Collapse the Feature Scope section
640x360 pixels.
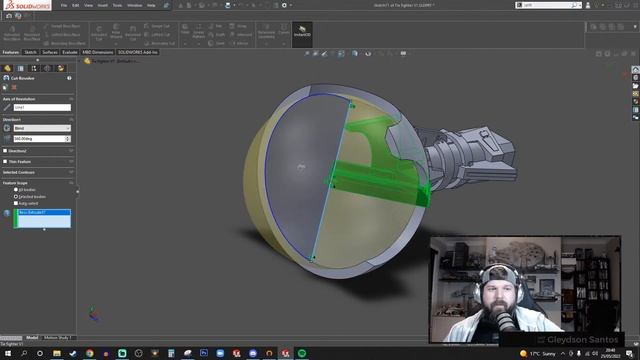[x=71, y=183]
